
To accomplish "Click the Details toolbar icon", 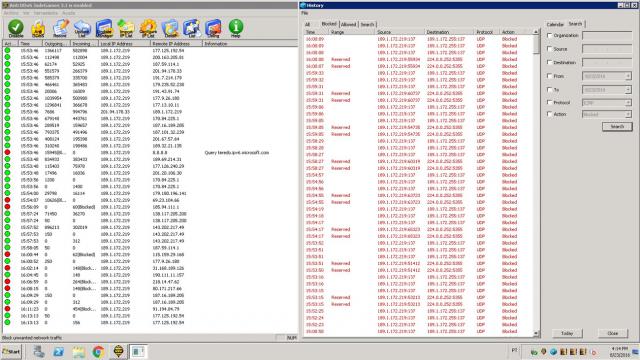I will click(170, 28).
